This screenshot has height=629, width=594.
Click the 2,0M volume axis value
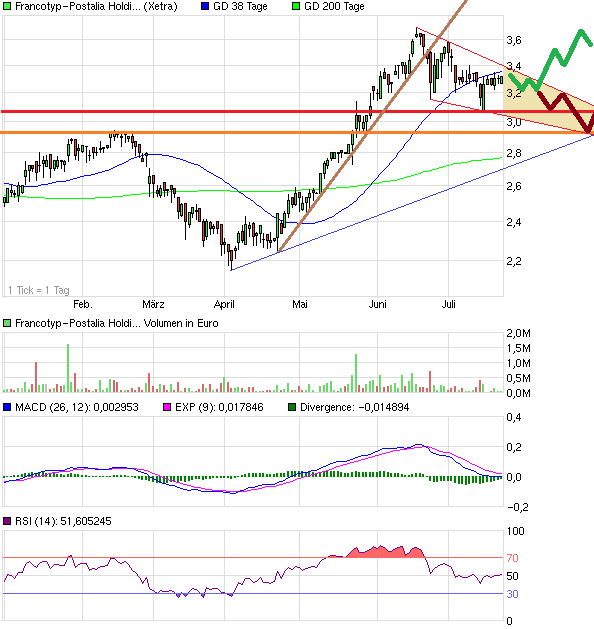tap(518, 333)
